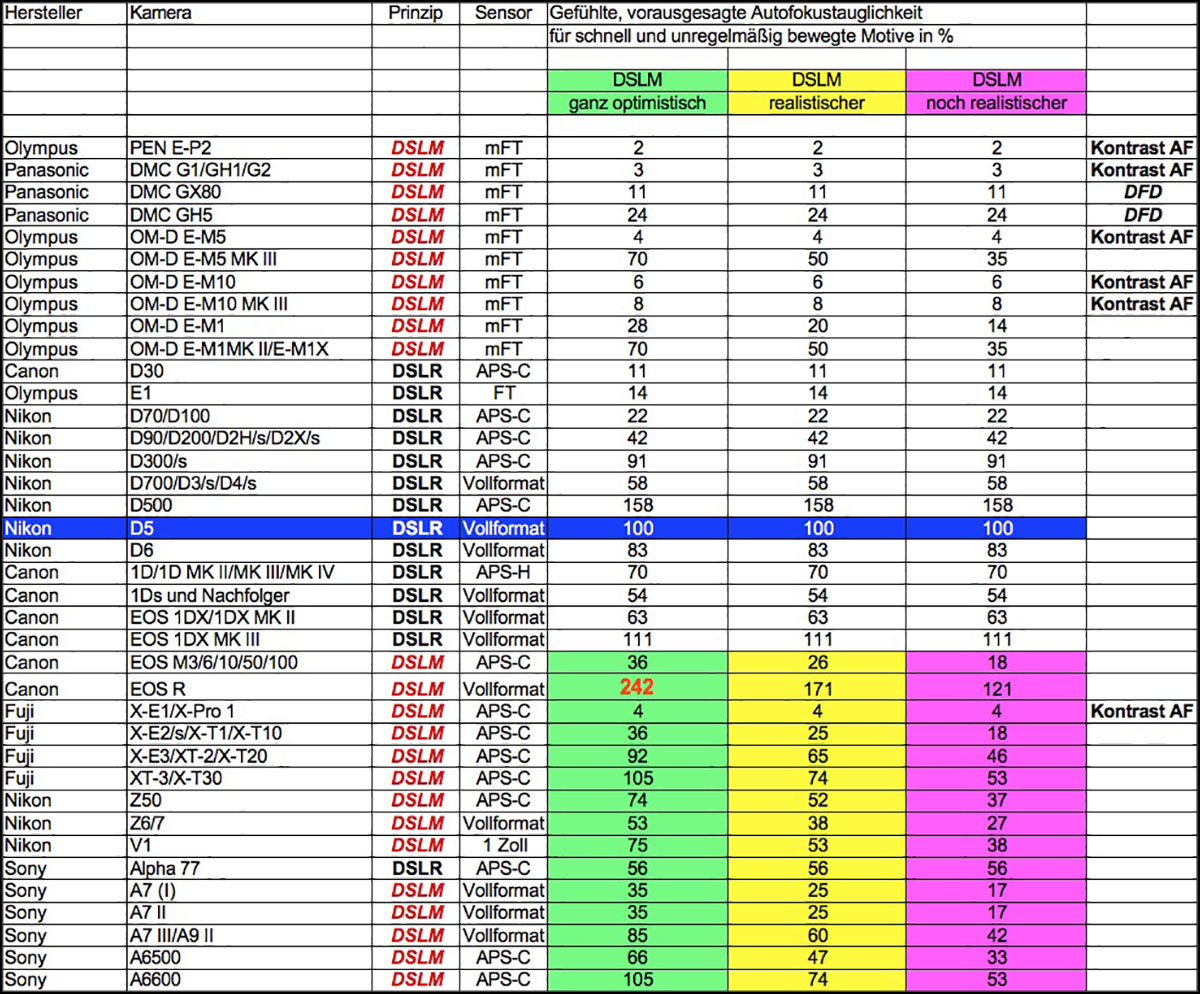The image size is (1200, 994).
Task: Click the "121" value in the magenta column
Action: (995, 689)
